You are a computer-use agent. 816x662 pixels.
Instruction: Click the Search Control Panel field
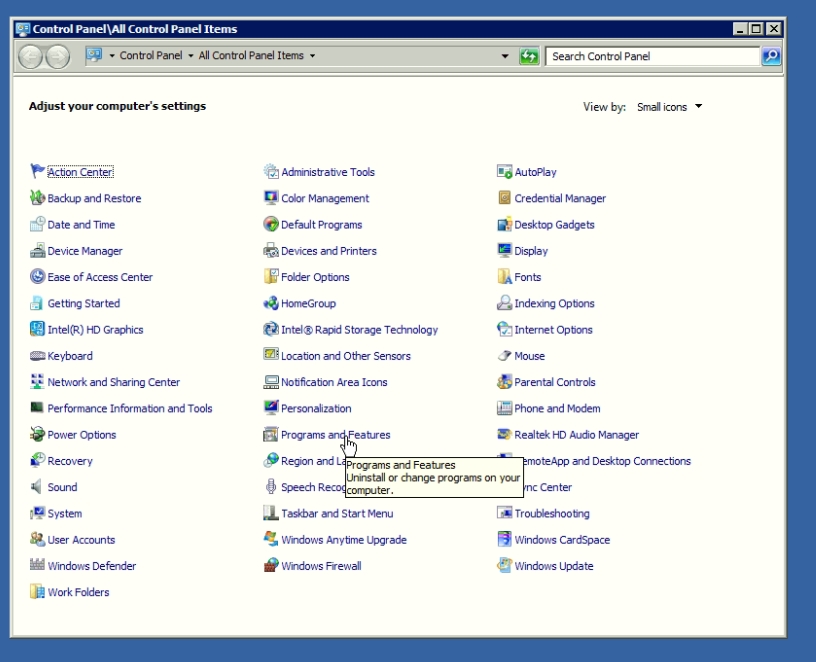pyautogui.click(x=653, y=56)
